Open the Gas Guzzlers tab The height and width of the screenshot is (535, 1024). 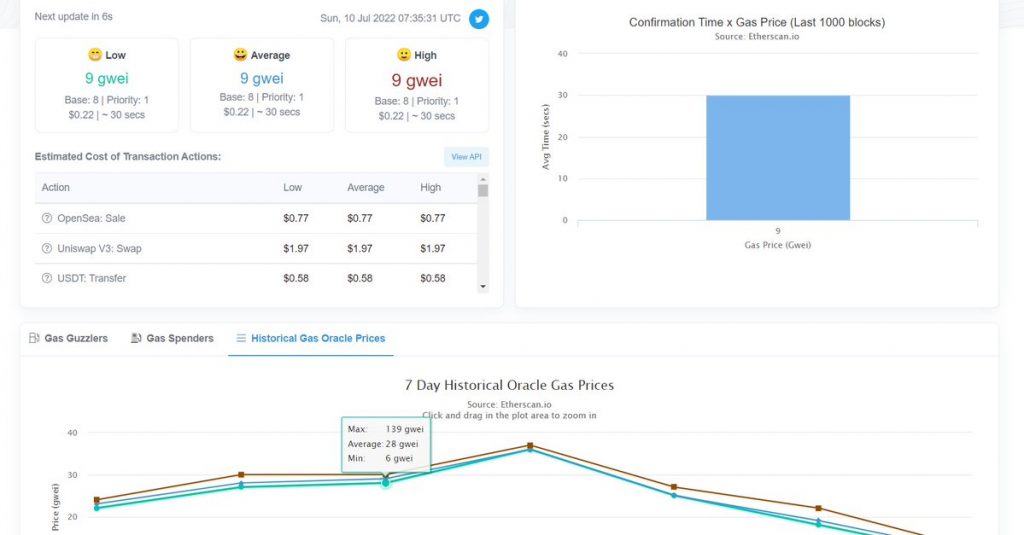point(69,338)
